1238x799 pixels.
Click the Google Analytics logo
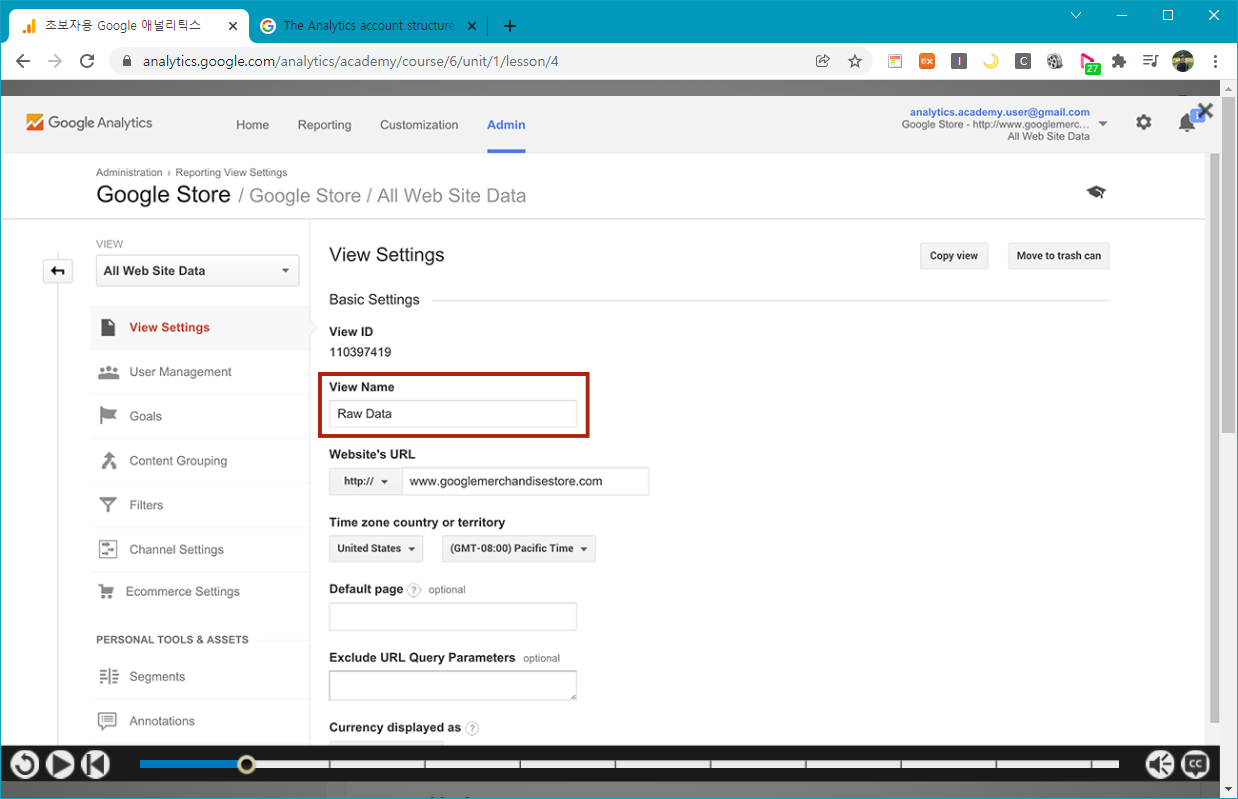[89, 123]
